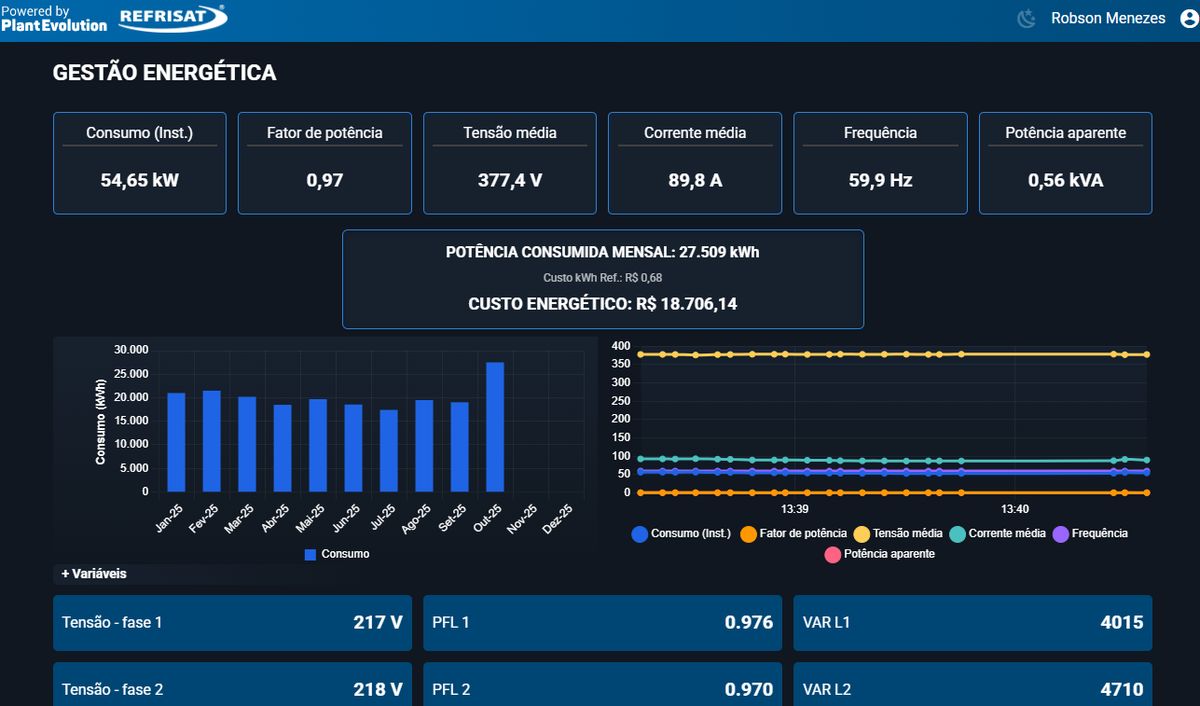Click the Jul-25 consumption bar

(x=388, y=451)
